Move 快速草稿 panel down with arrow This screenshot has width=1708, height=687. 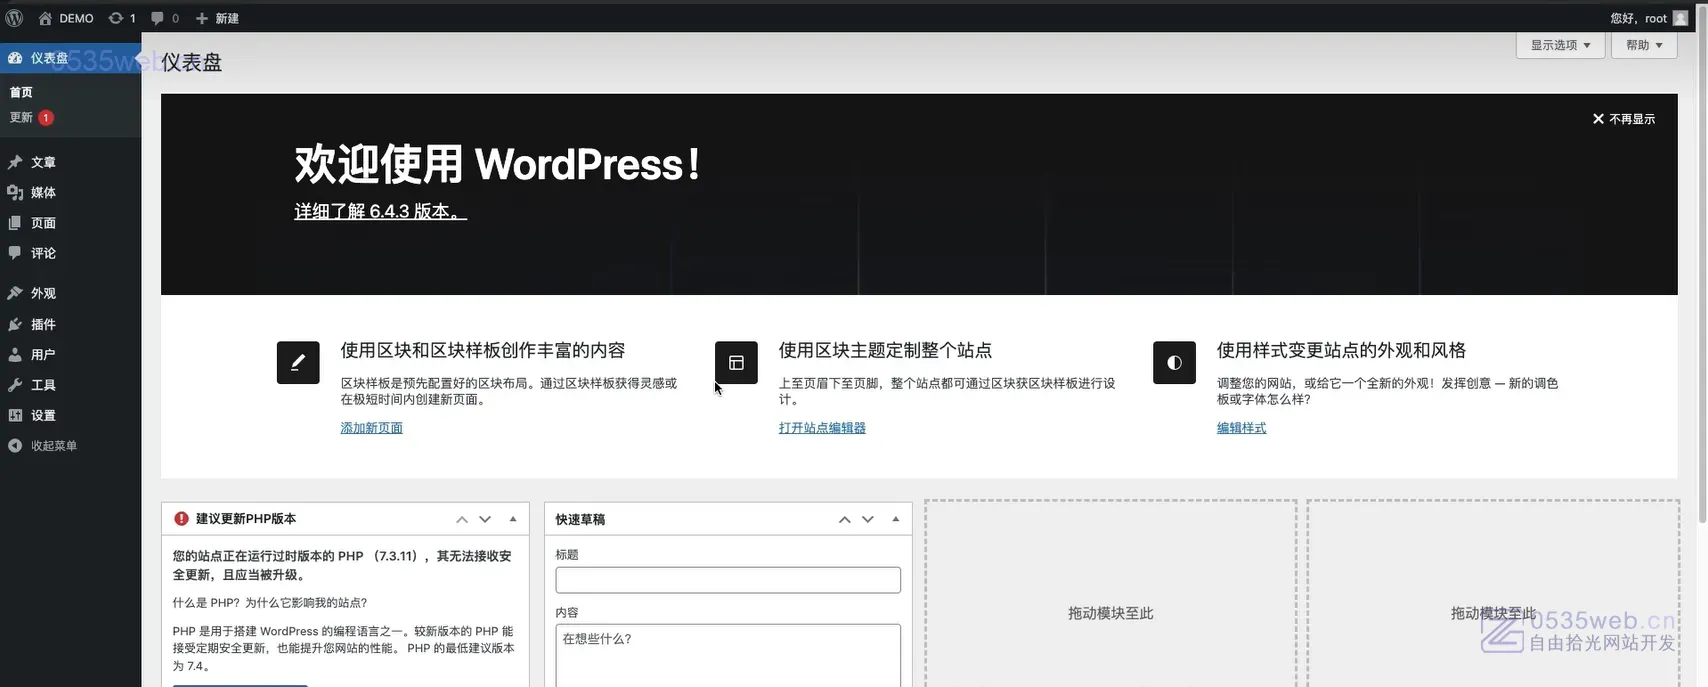868,519
